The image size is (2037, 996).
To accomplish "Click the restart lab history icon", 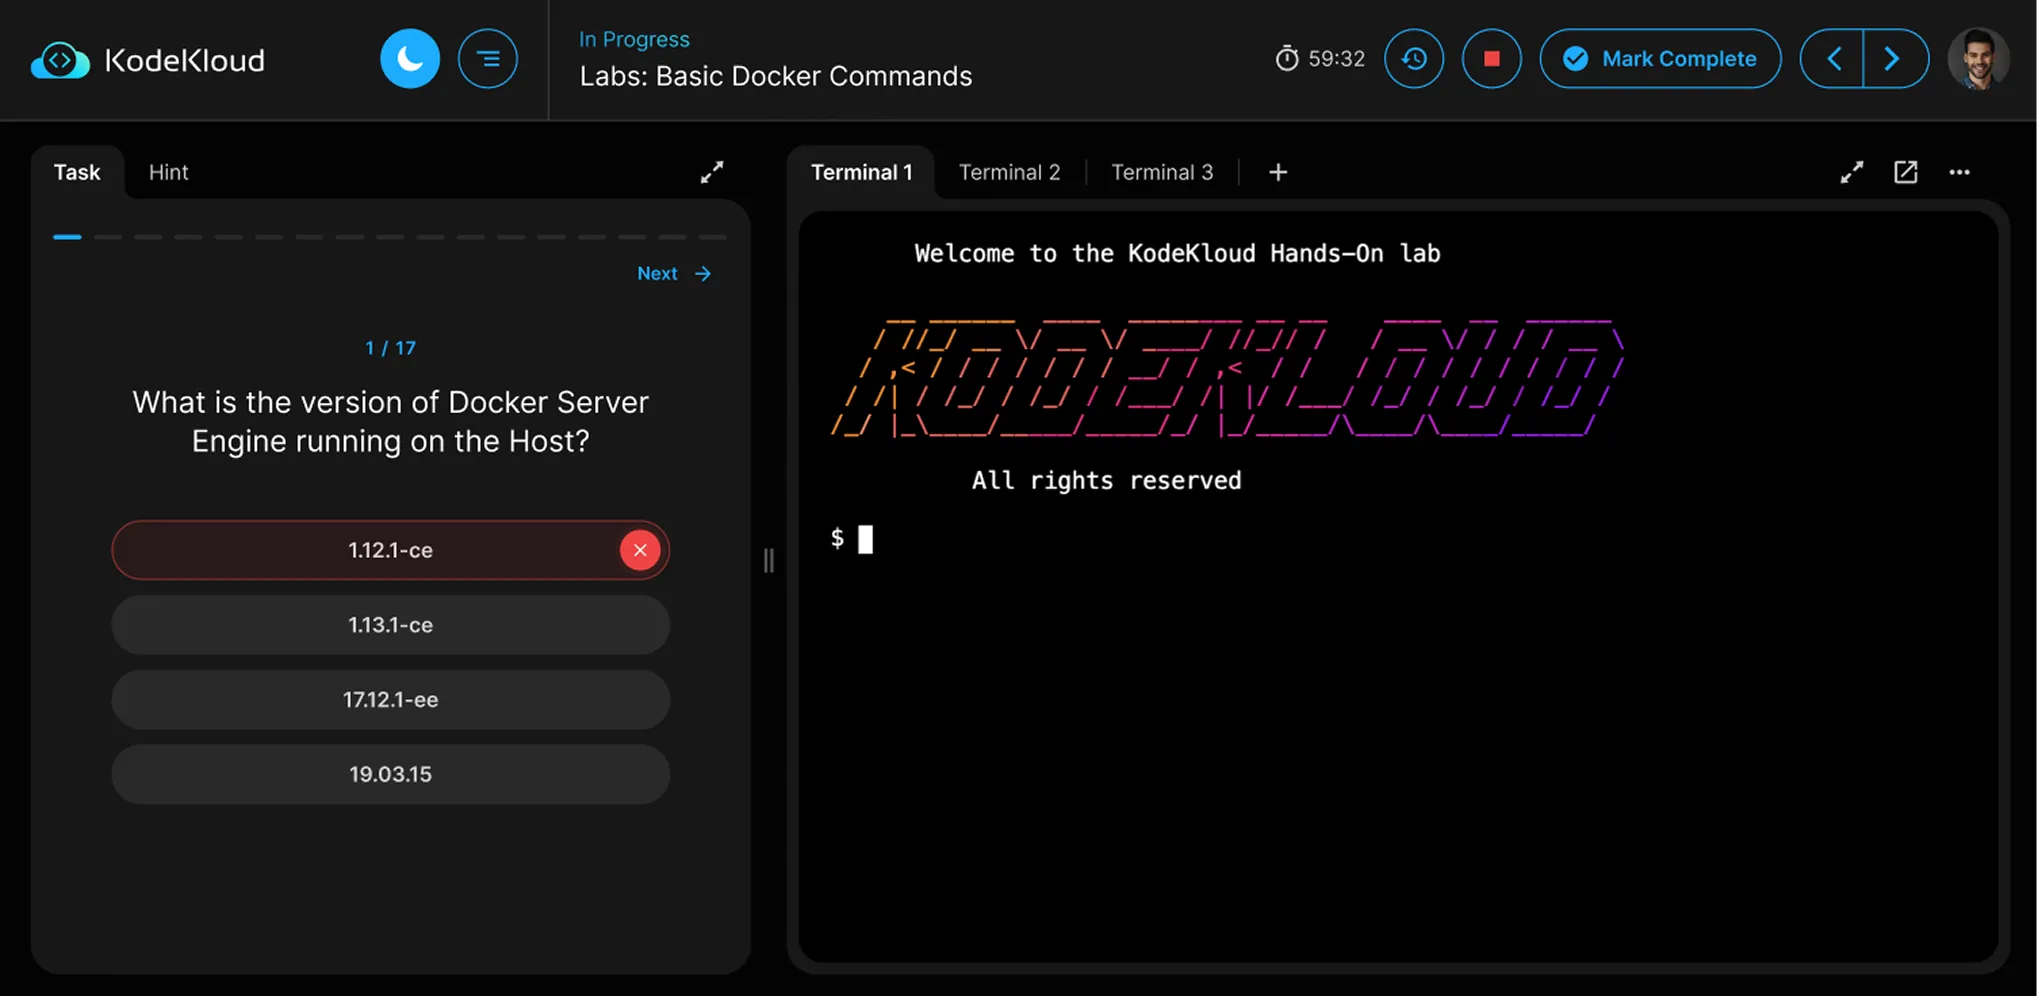I will pos(1414,59).
